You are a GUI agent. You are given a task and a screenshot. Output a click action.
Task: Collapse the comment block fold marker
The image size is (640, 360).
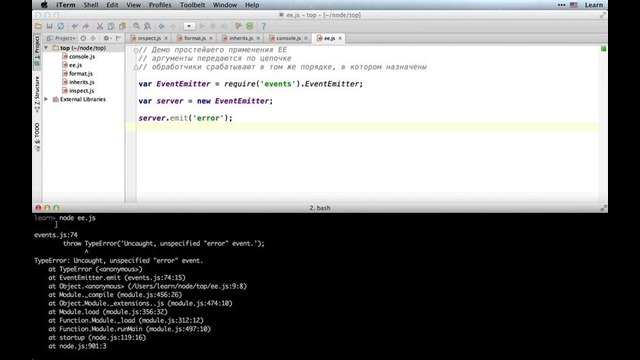tap(136, 50)
